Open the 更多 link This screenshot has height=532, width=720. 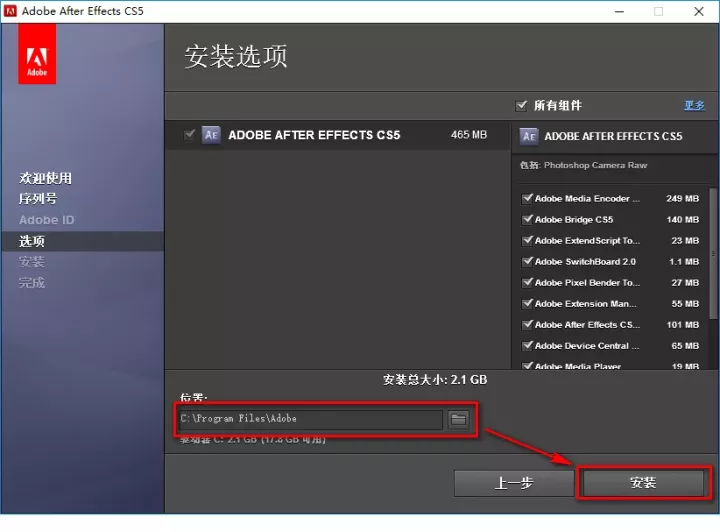694,105
